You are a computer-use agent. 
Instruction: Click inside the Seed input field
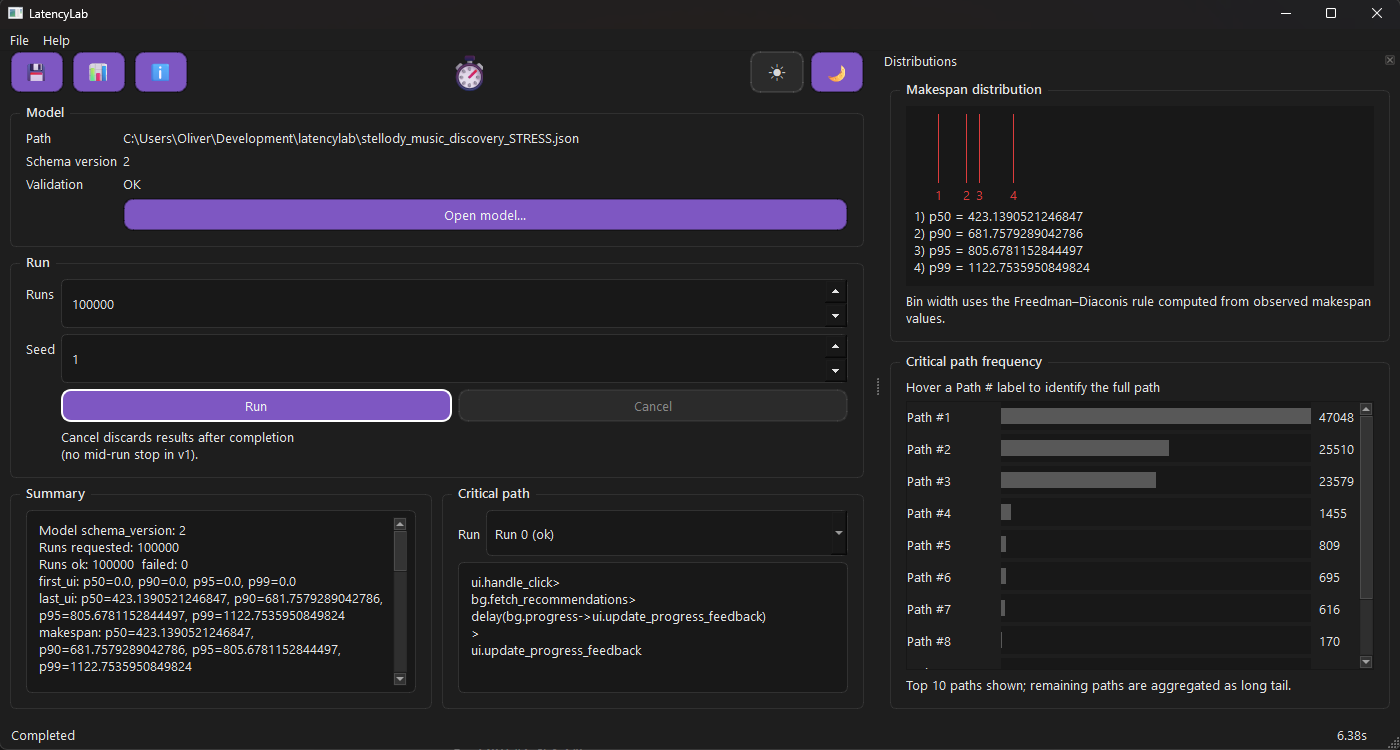tap(440, 358)
